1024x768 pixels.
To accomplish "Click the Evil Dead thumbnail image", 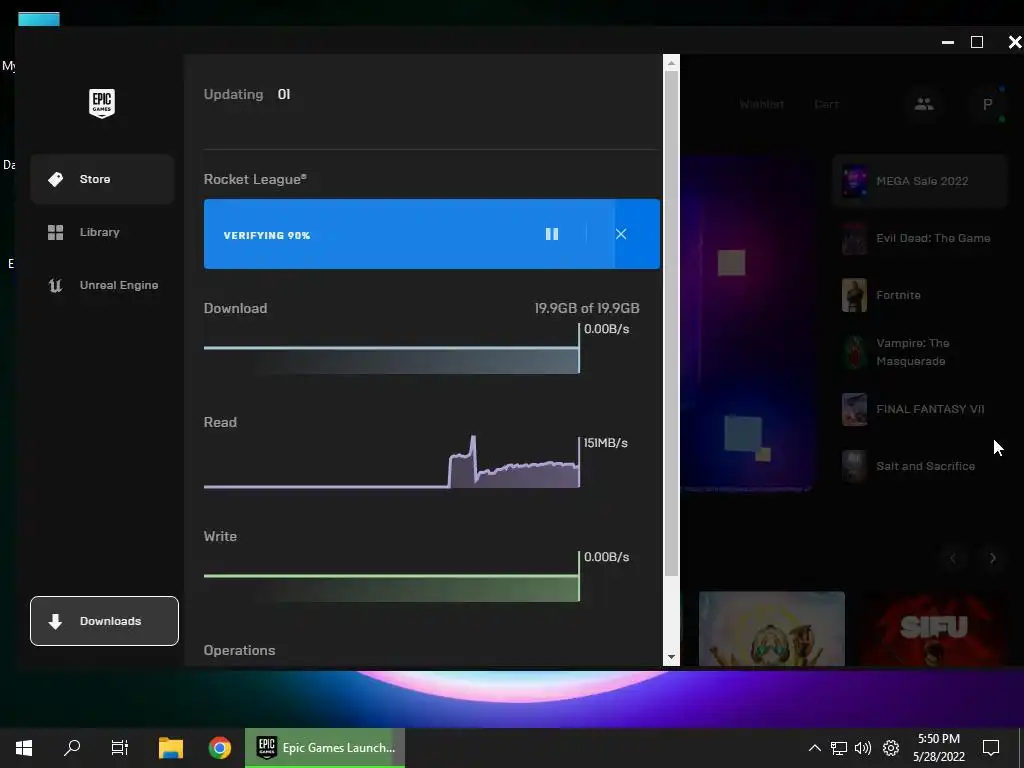I will coord(854,238).
